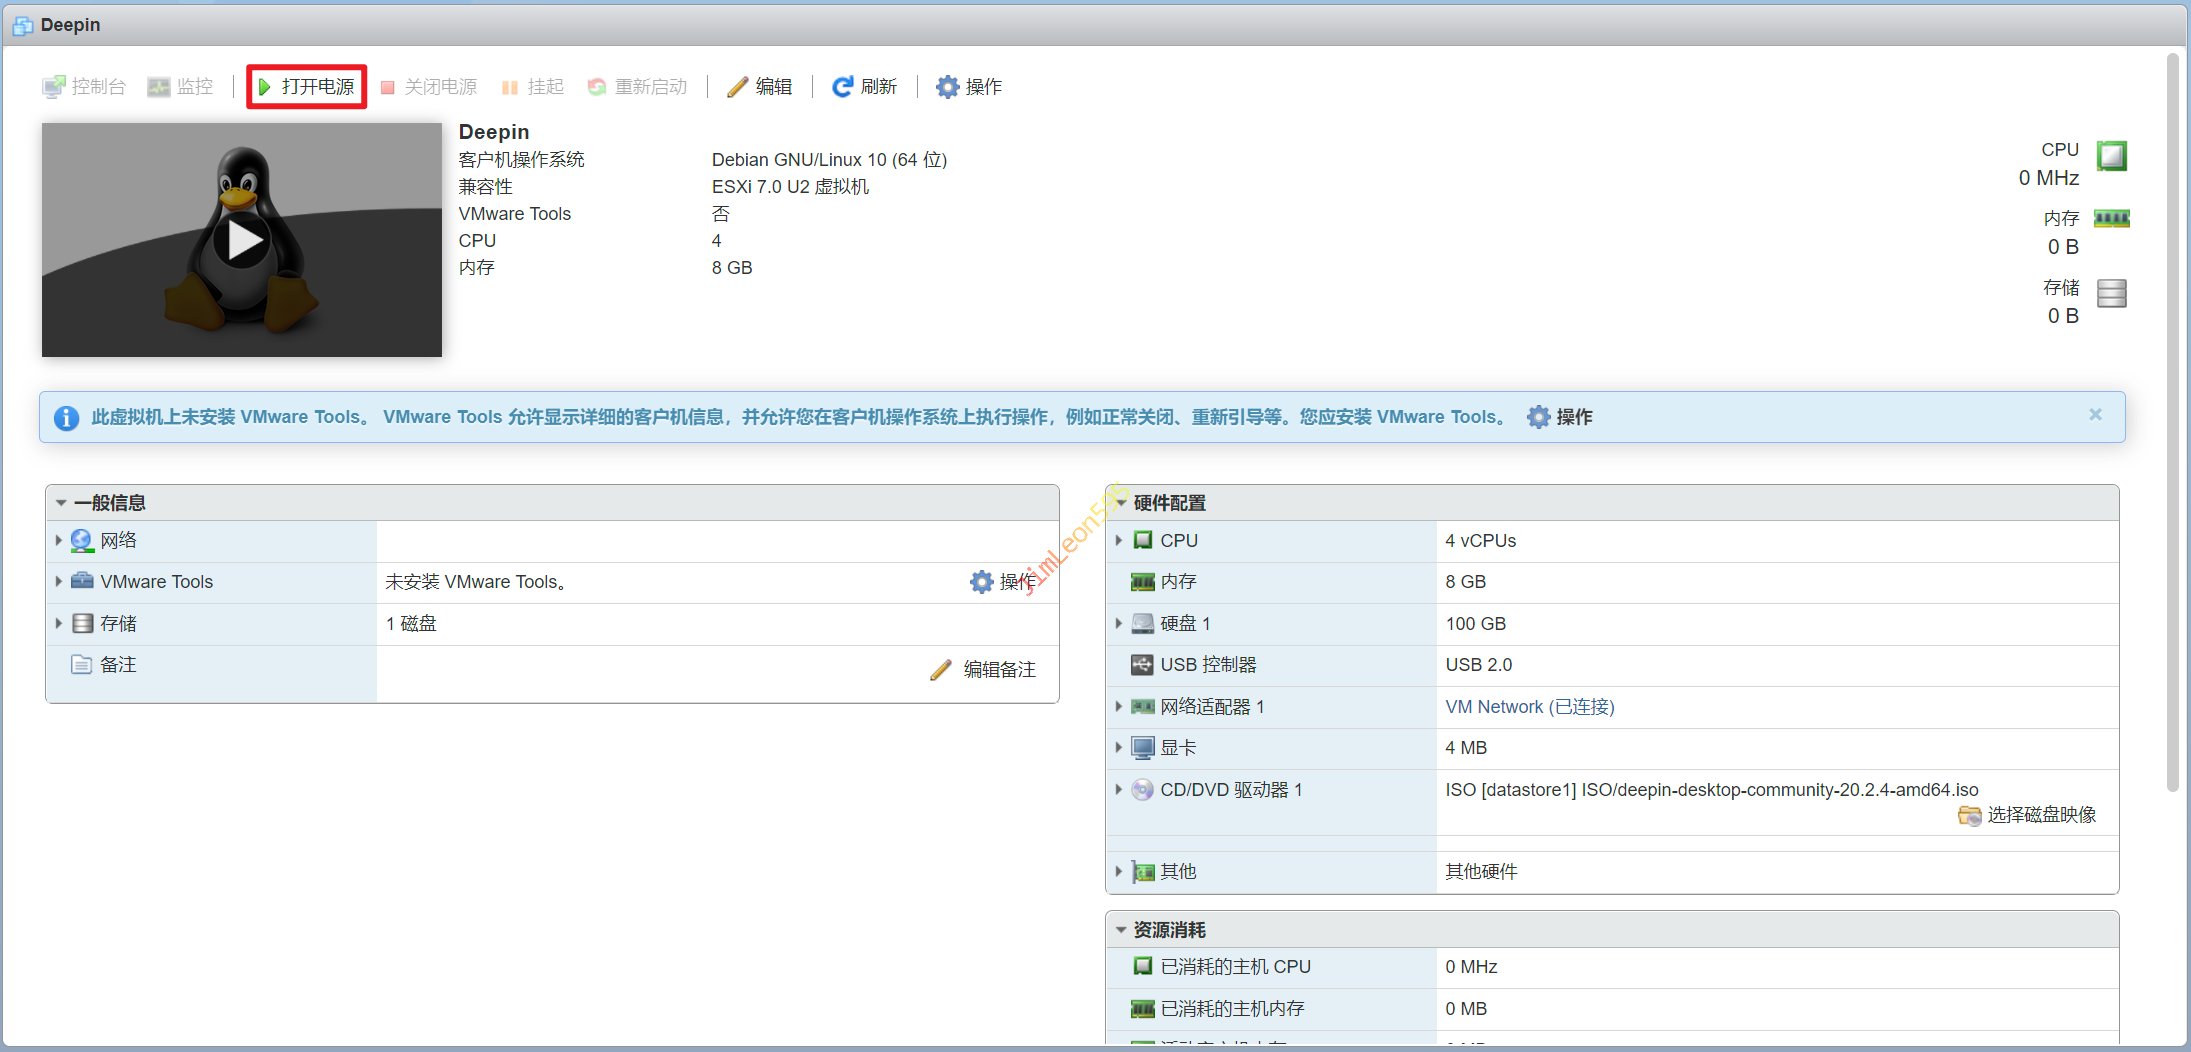This screenshot has height=1052, width=2191.
Task: Click the 编辑备注 edit notes link
Action: 998,670
